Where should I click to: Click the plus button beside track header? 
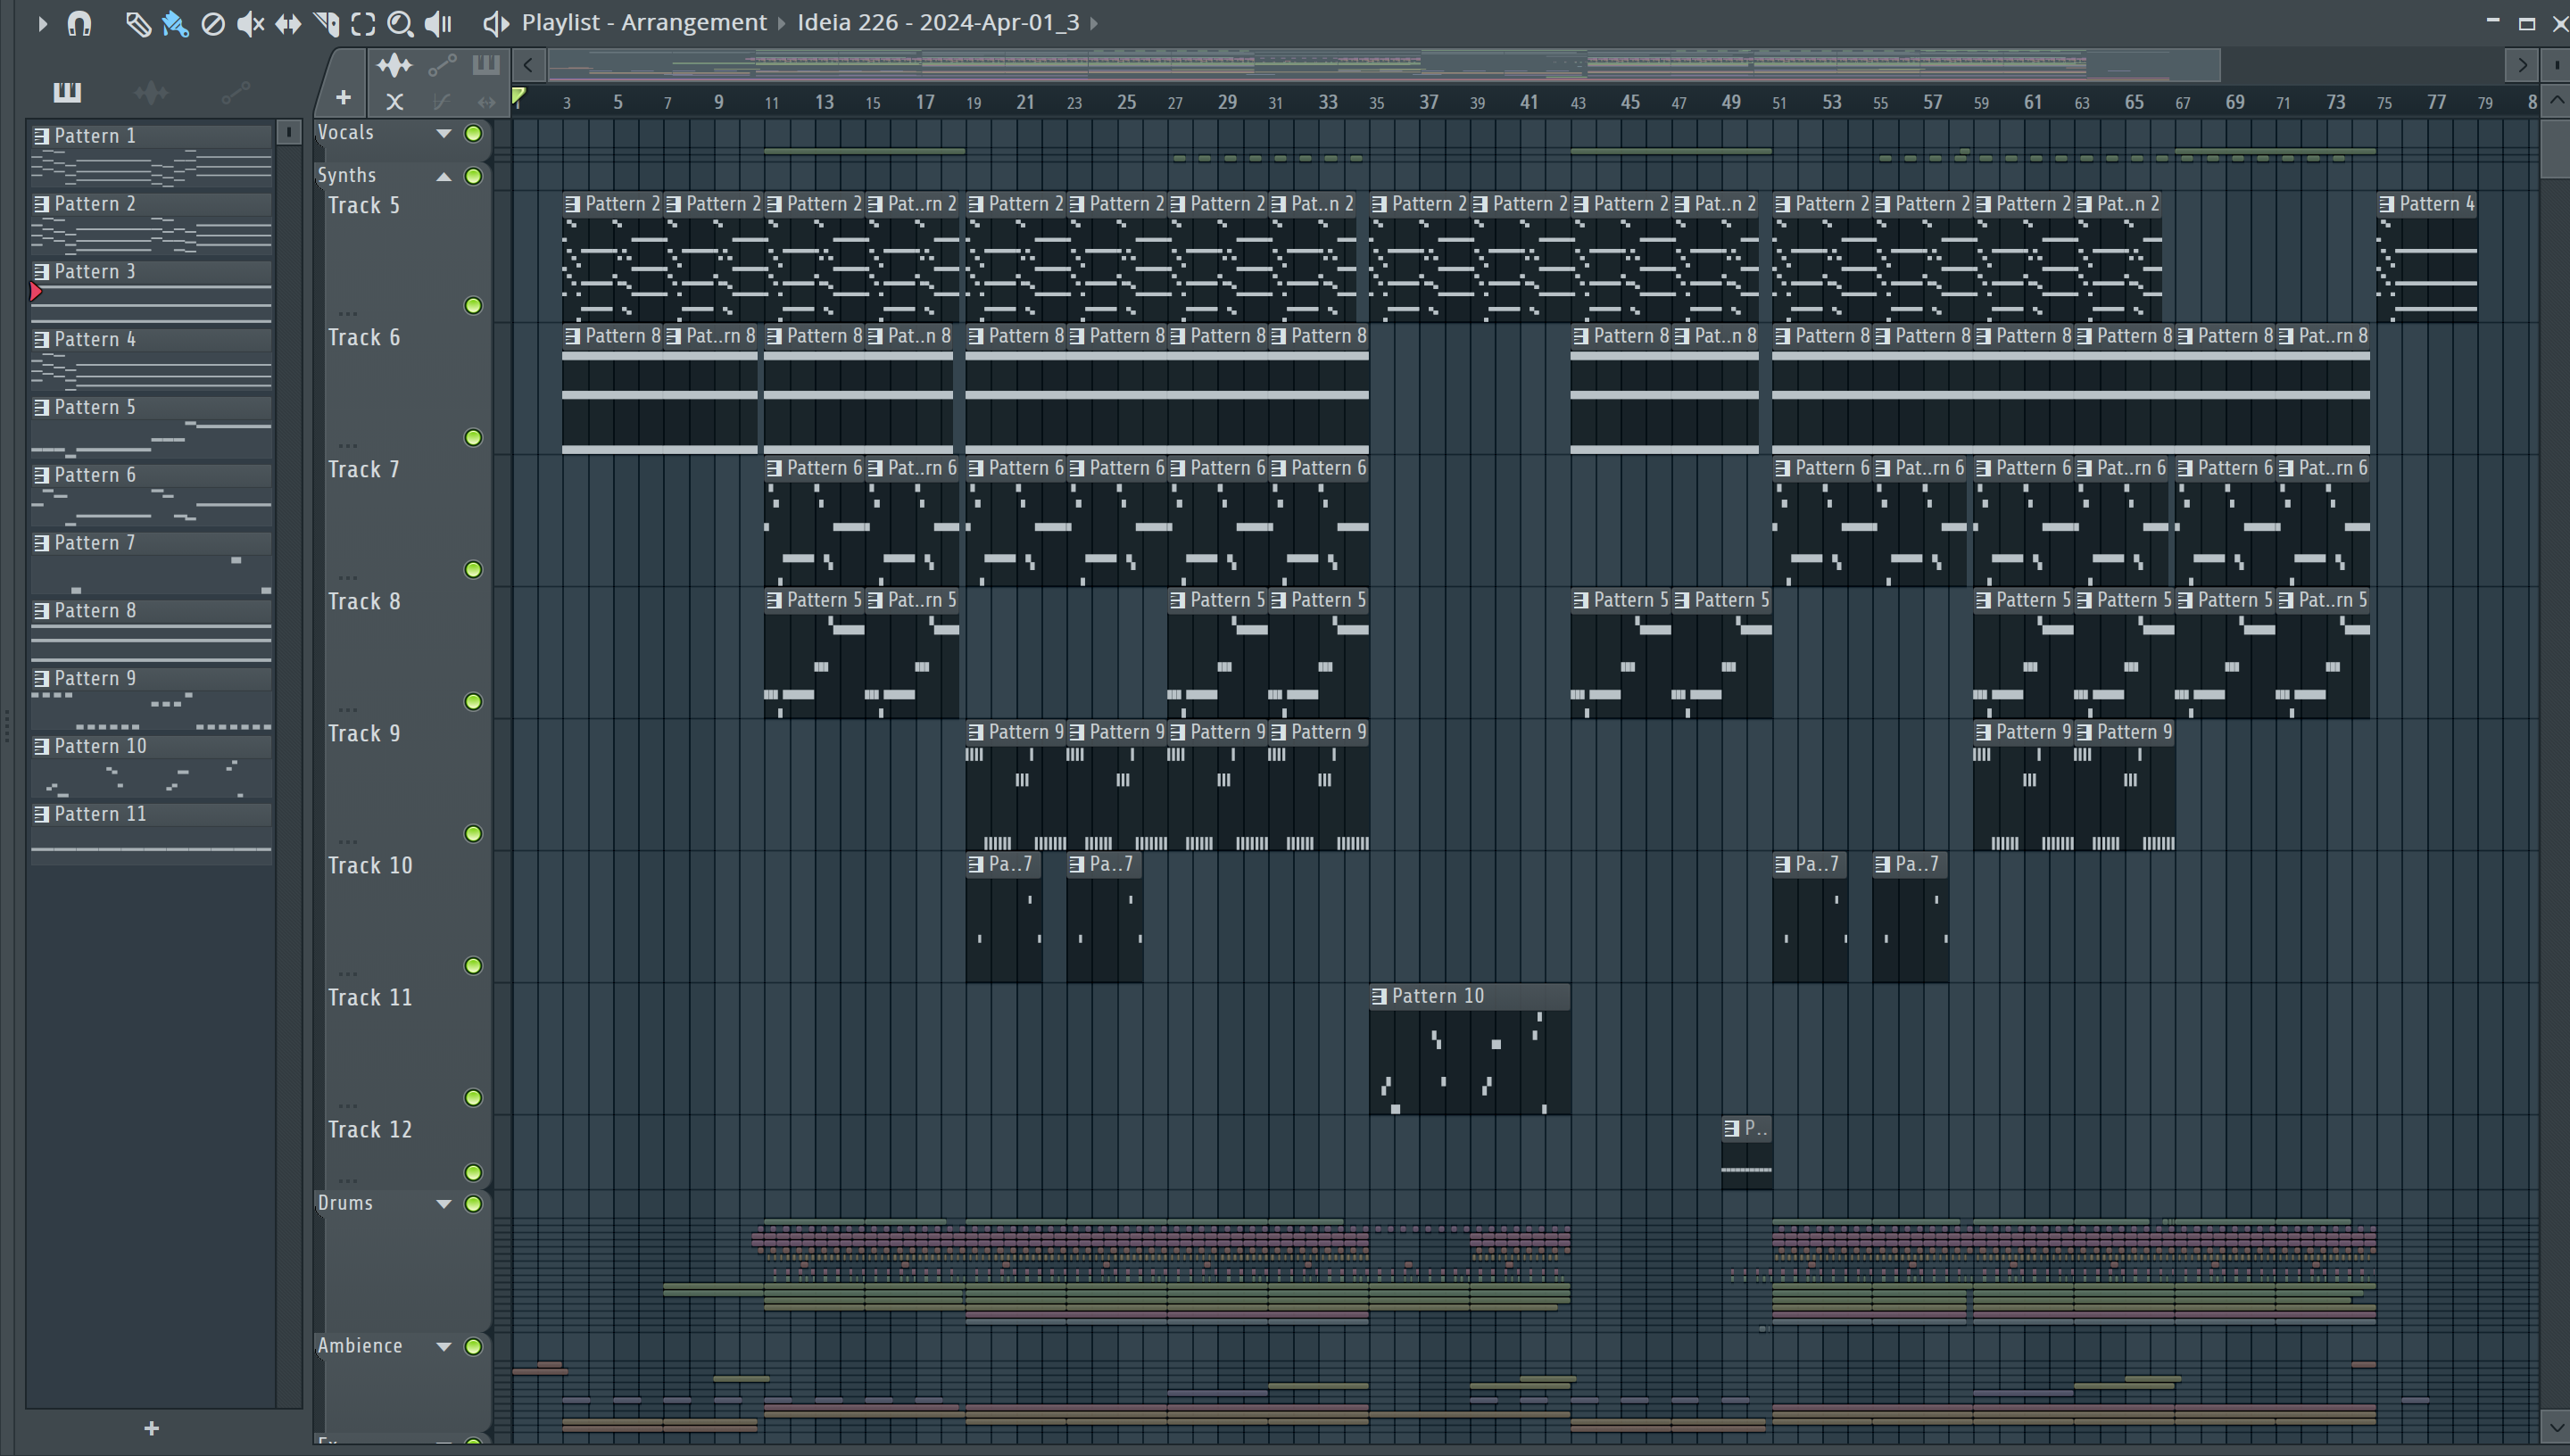(343, 97)
